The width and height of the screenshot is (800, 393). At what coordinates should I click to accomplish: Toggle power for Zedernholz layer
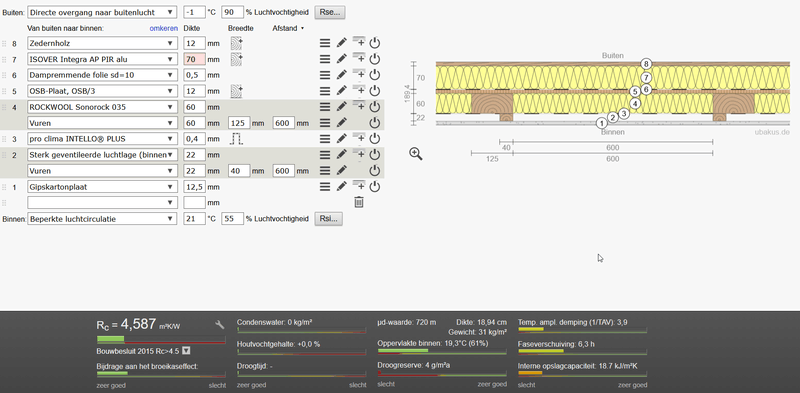click(x=375, y=43)
